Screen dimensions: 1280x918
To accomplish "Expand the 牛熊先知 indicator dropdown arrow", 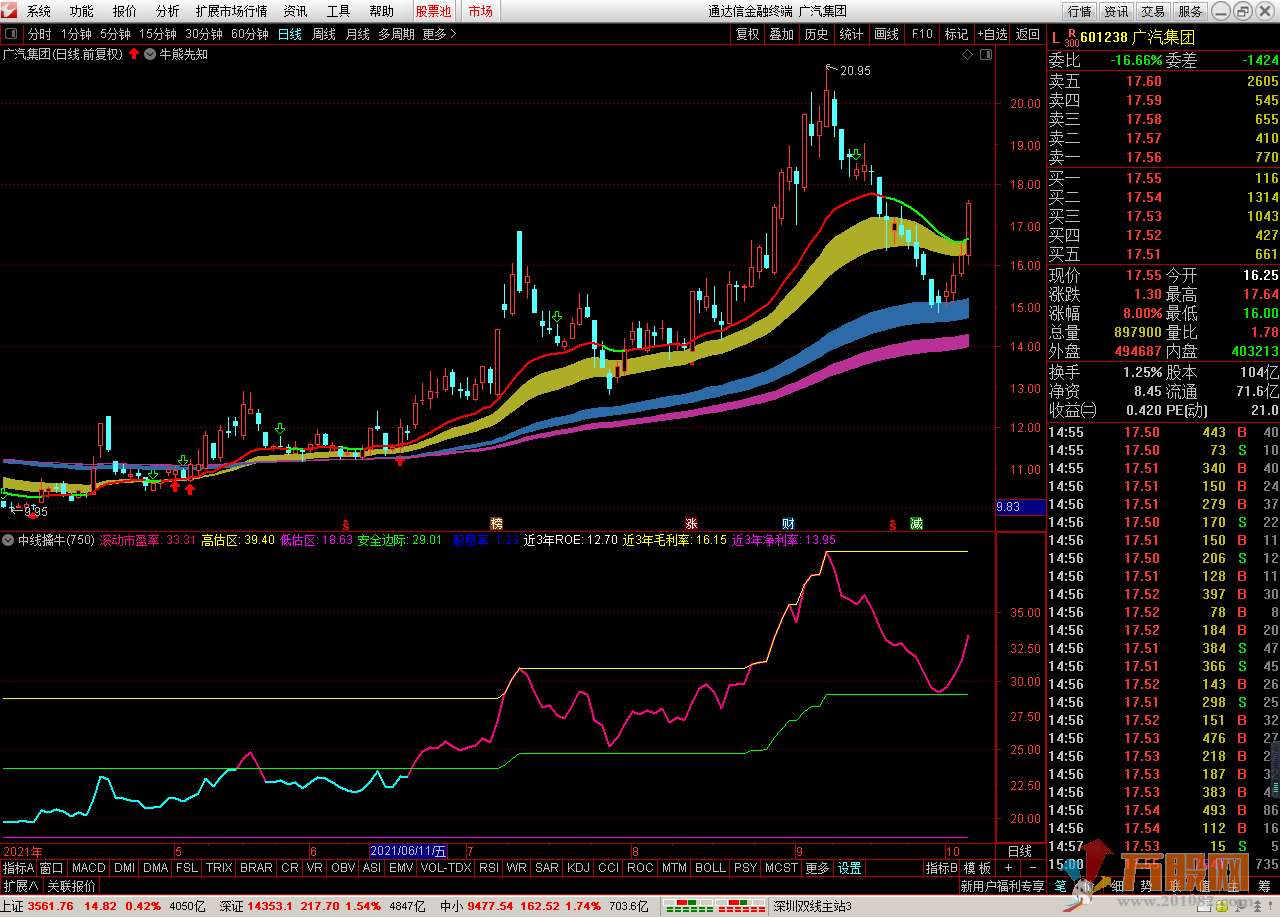I will pyautogui.click(x=150, y=55).
